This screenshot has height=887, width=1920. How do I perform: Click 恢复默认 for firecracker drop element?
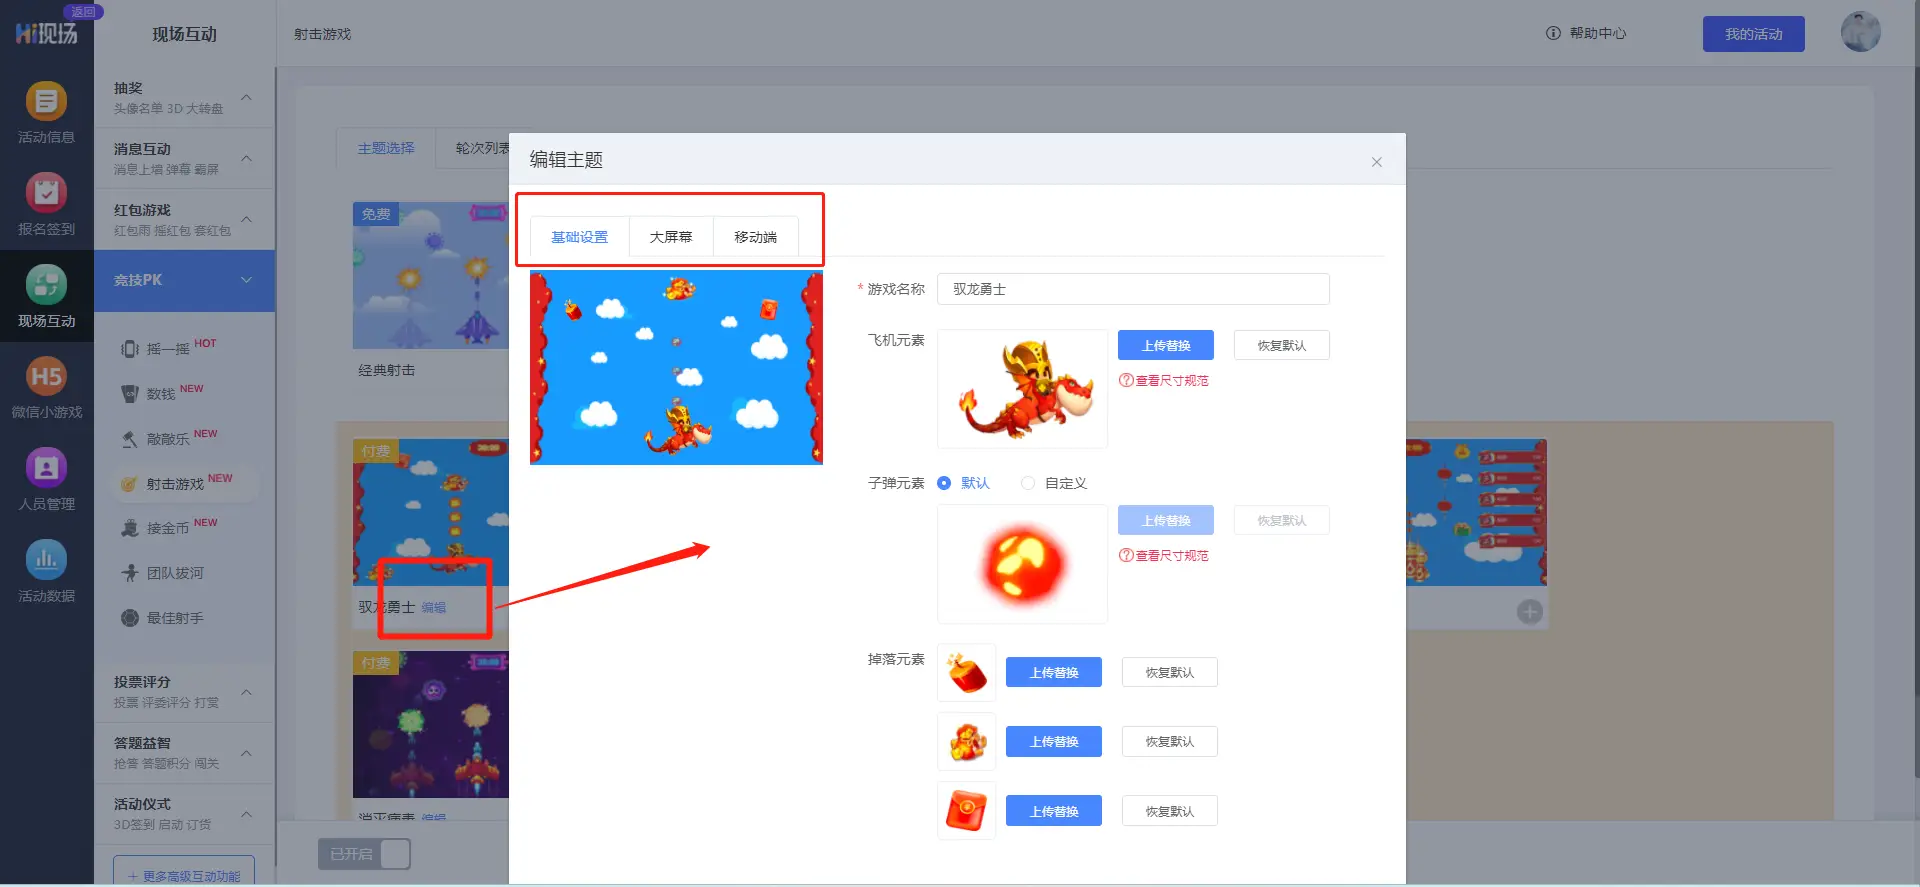[x=1169, y=672]
